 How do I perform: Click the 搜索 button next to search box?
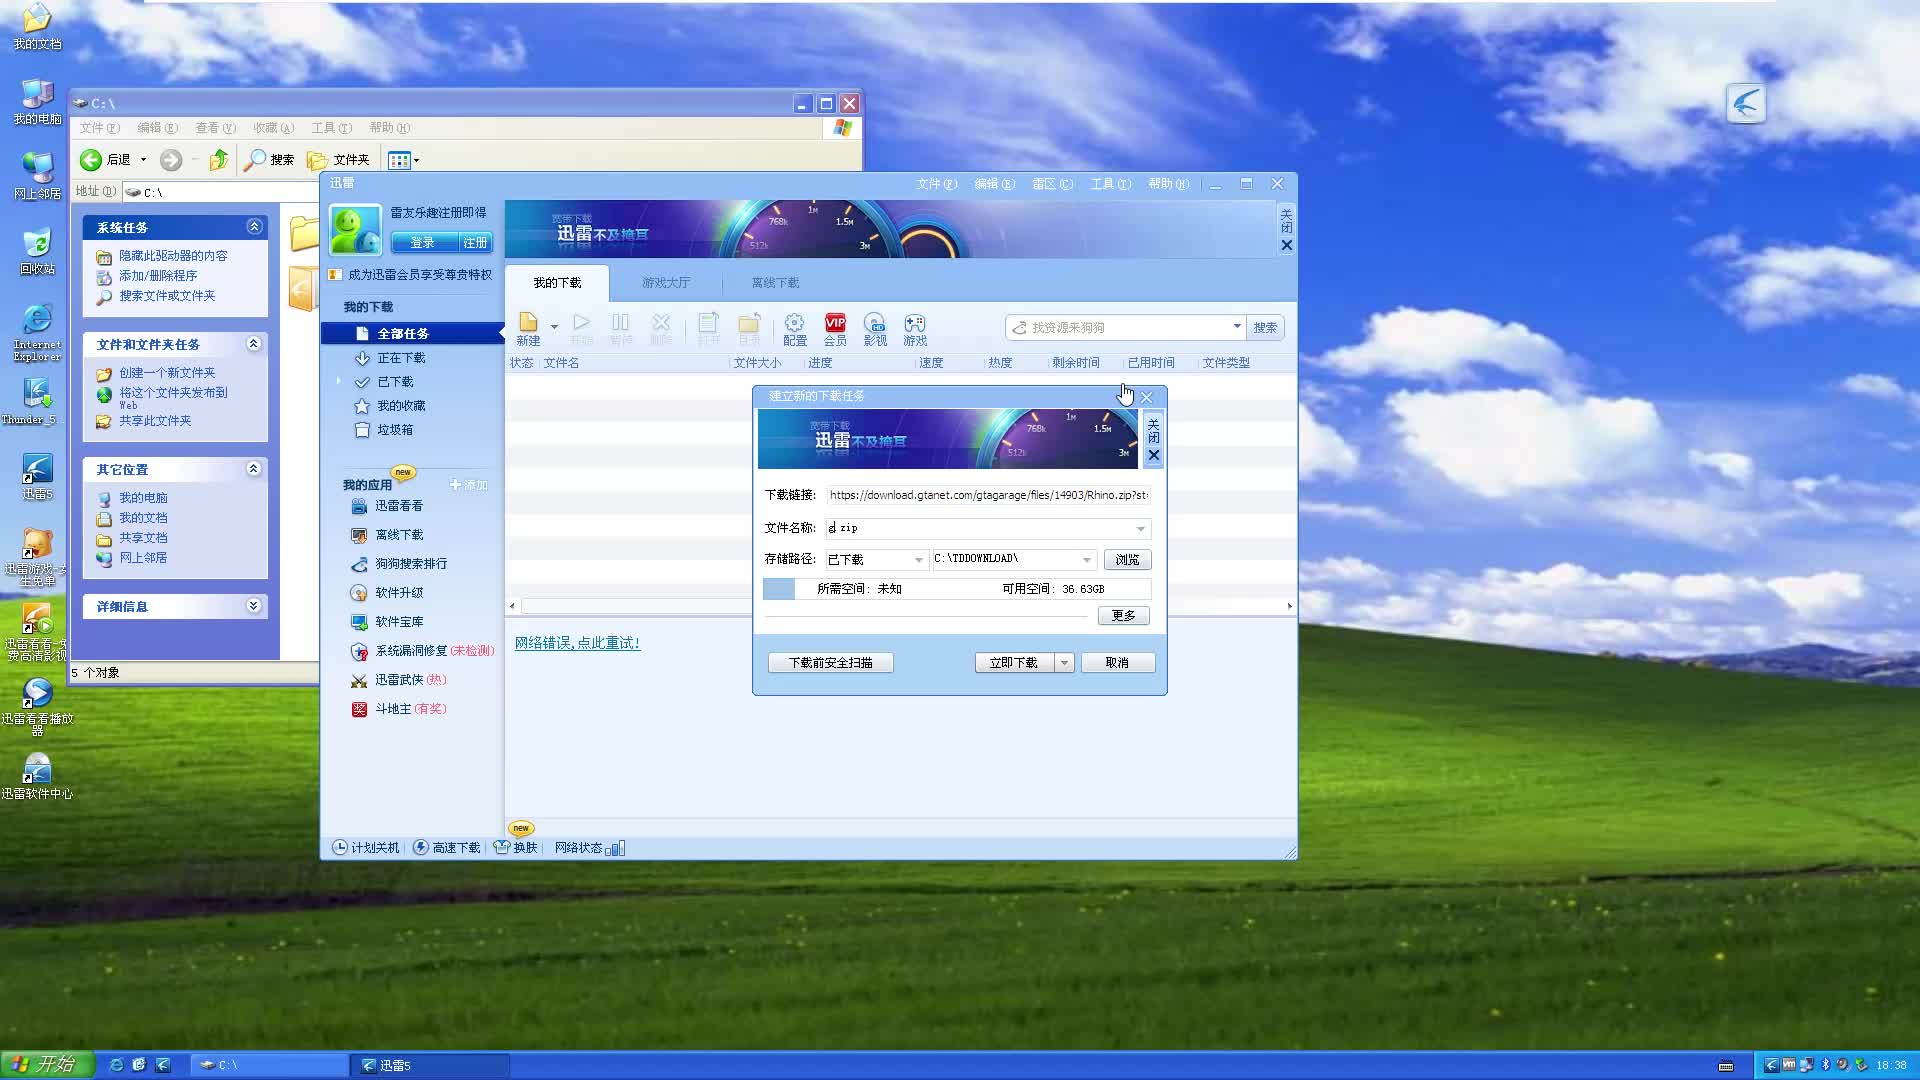click(1265, 327)
